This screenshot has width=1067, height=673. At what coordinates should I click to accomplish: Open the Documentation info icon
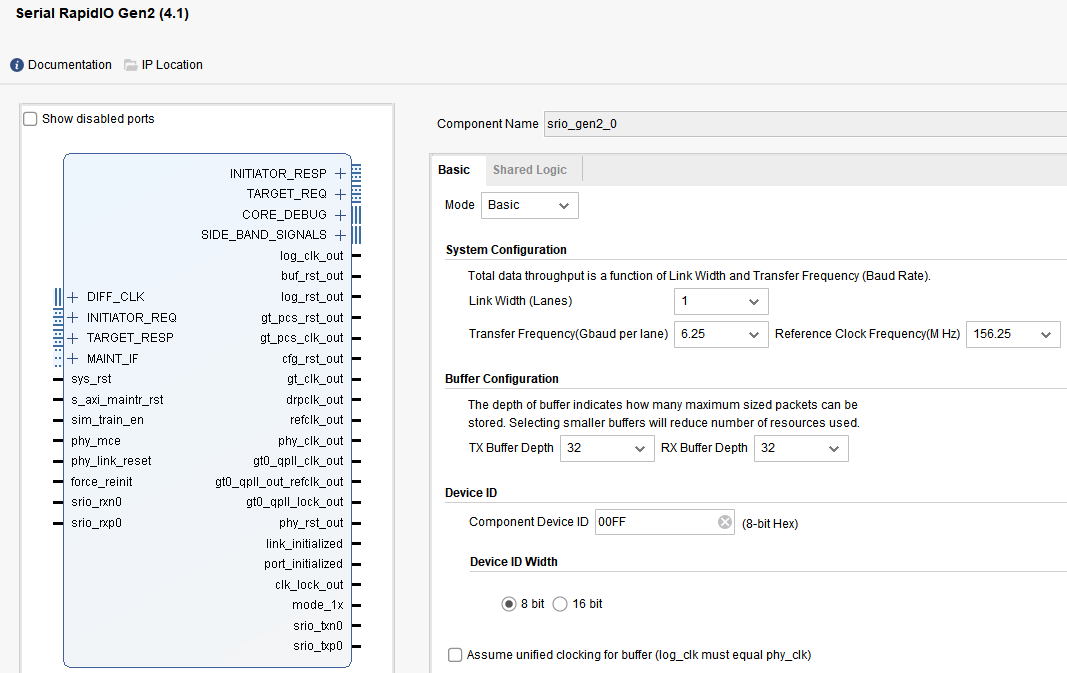17,65
